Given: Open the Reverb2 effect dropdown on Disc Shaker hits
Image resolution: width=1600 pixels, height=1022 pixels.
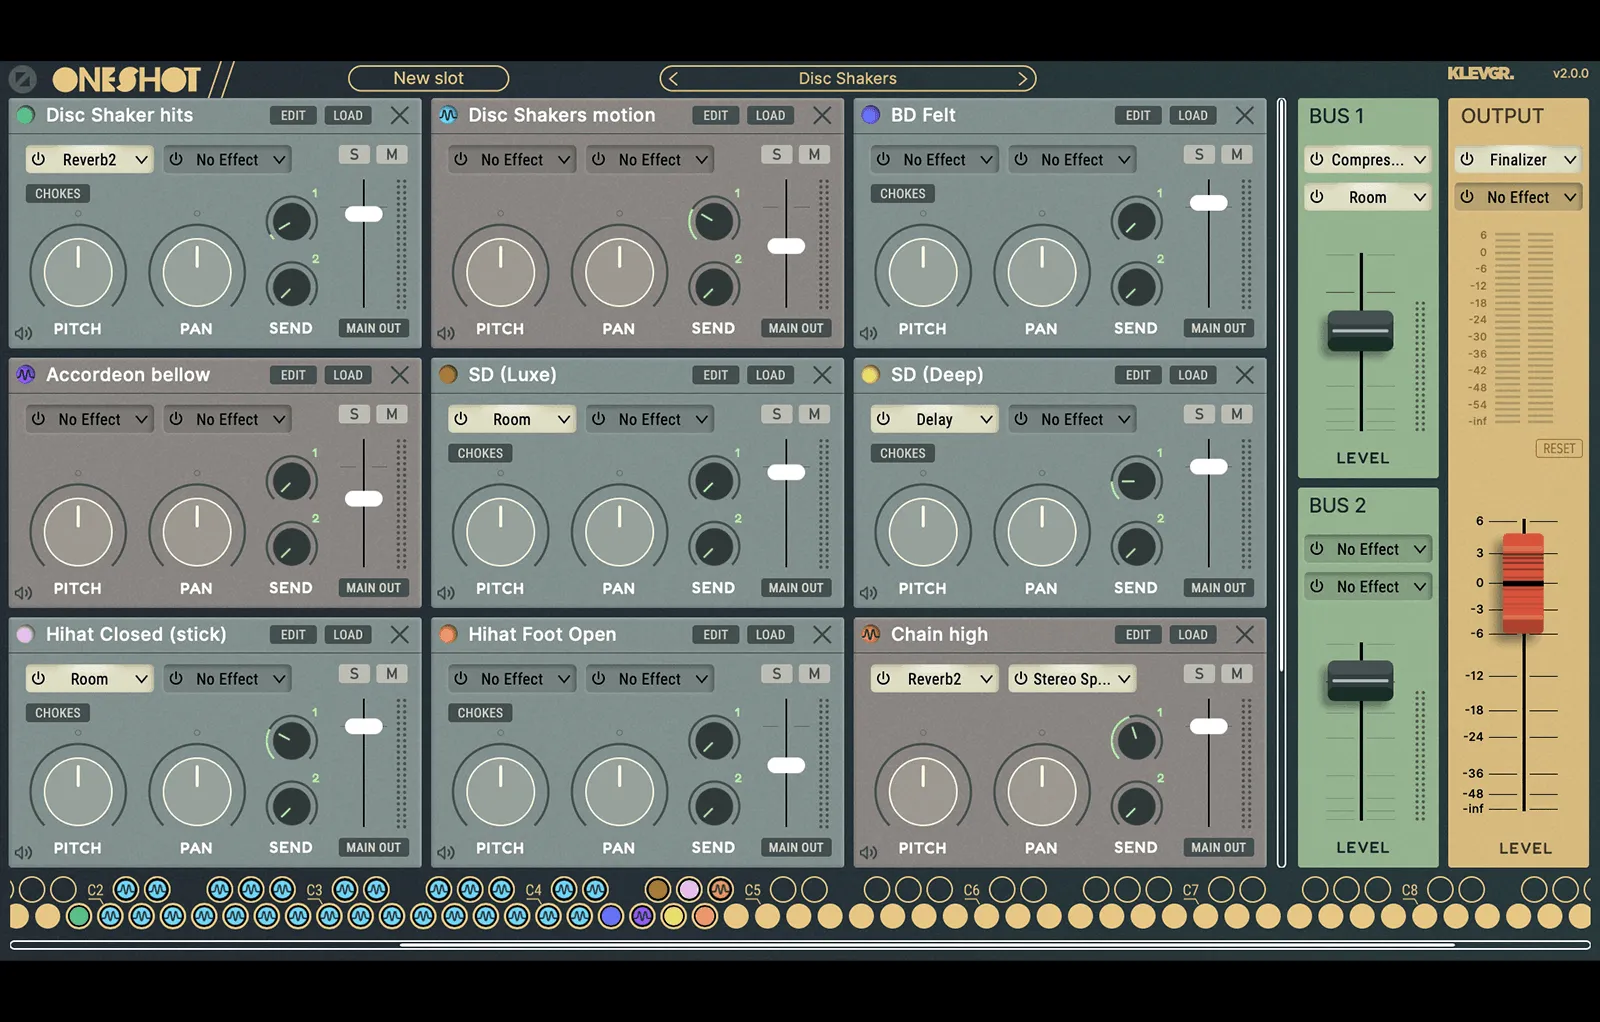Looking at the screenshot, I should tap(89, 159).
